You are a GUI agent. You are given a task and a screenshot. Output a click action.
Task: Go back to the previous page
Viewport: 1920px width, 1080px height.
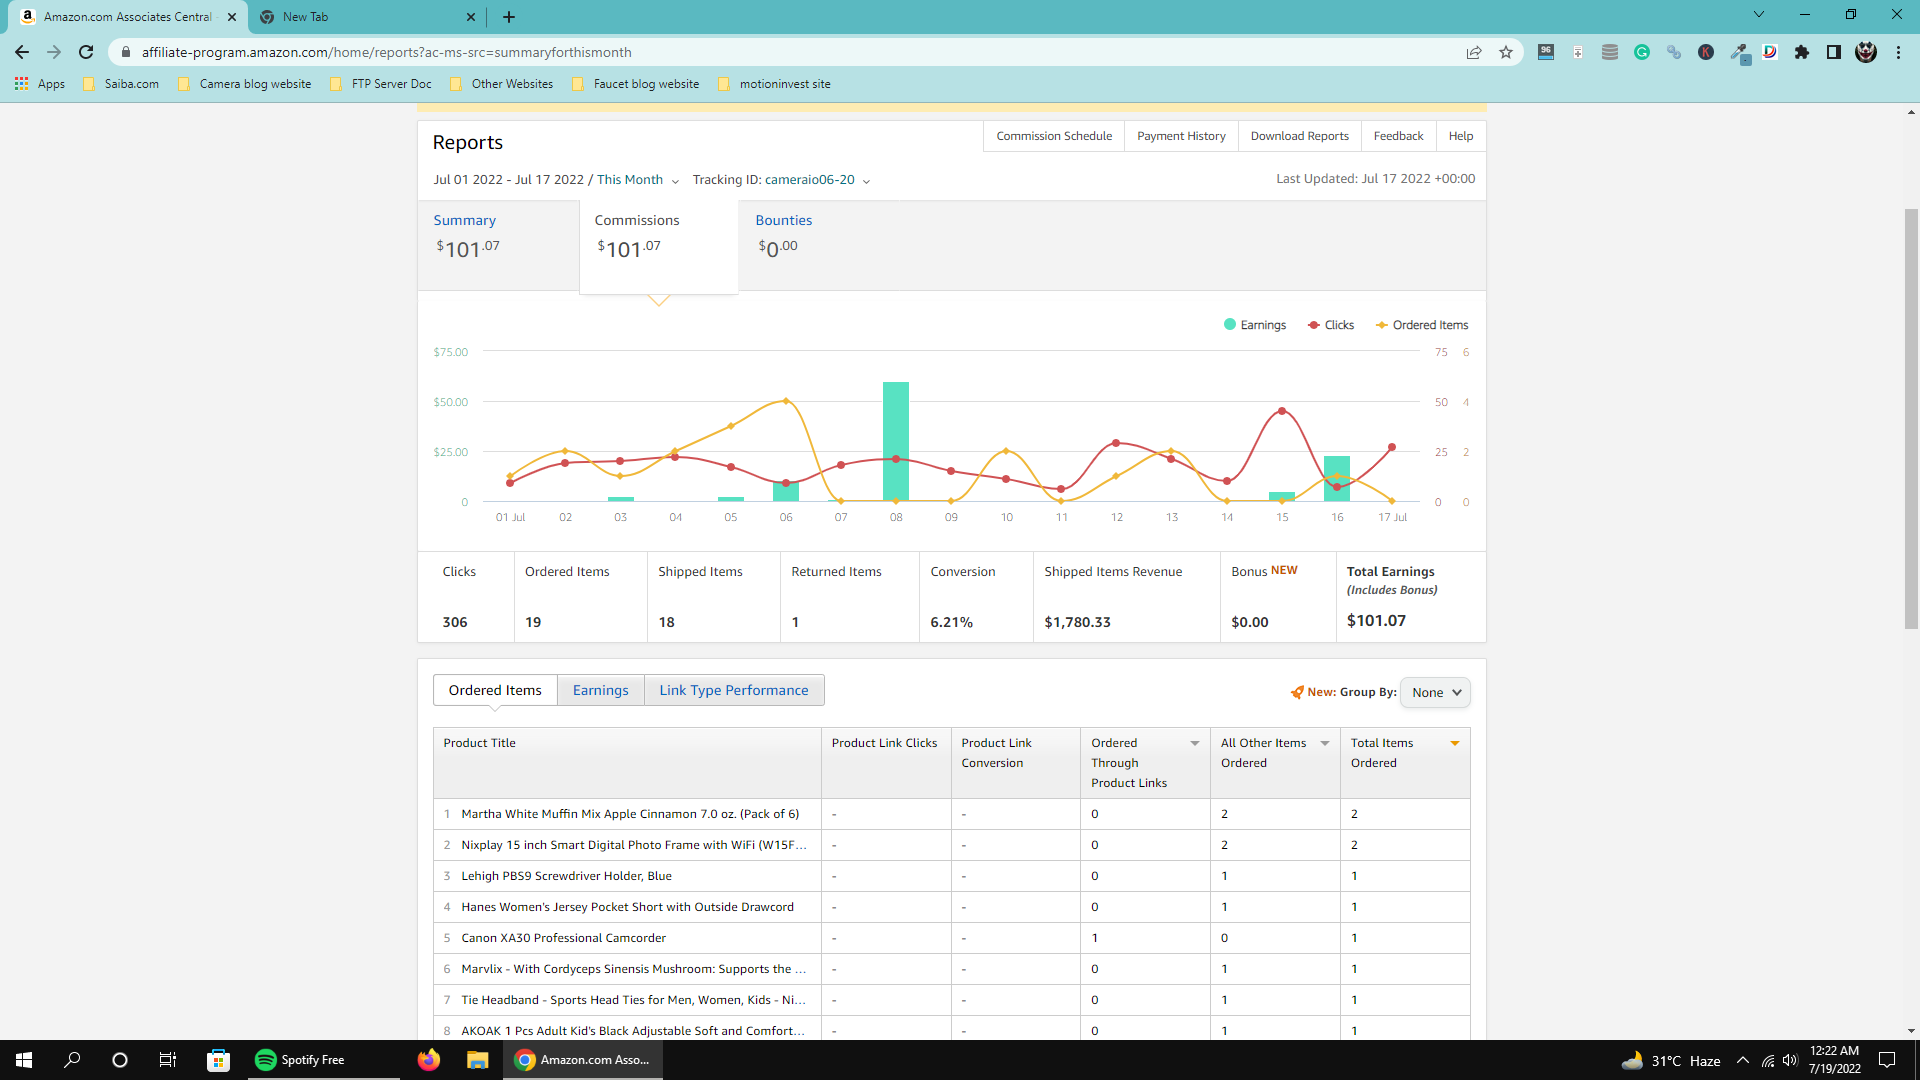click(22, 52)
